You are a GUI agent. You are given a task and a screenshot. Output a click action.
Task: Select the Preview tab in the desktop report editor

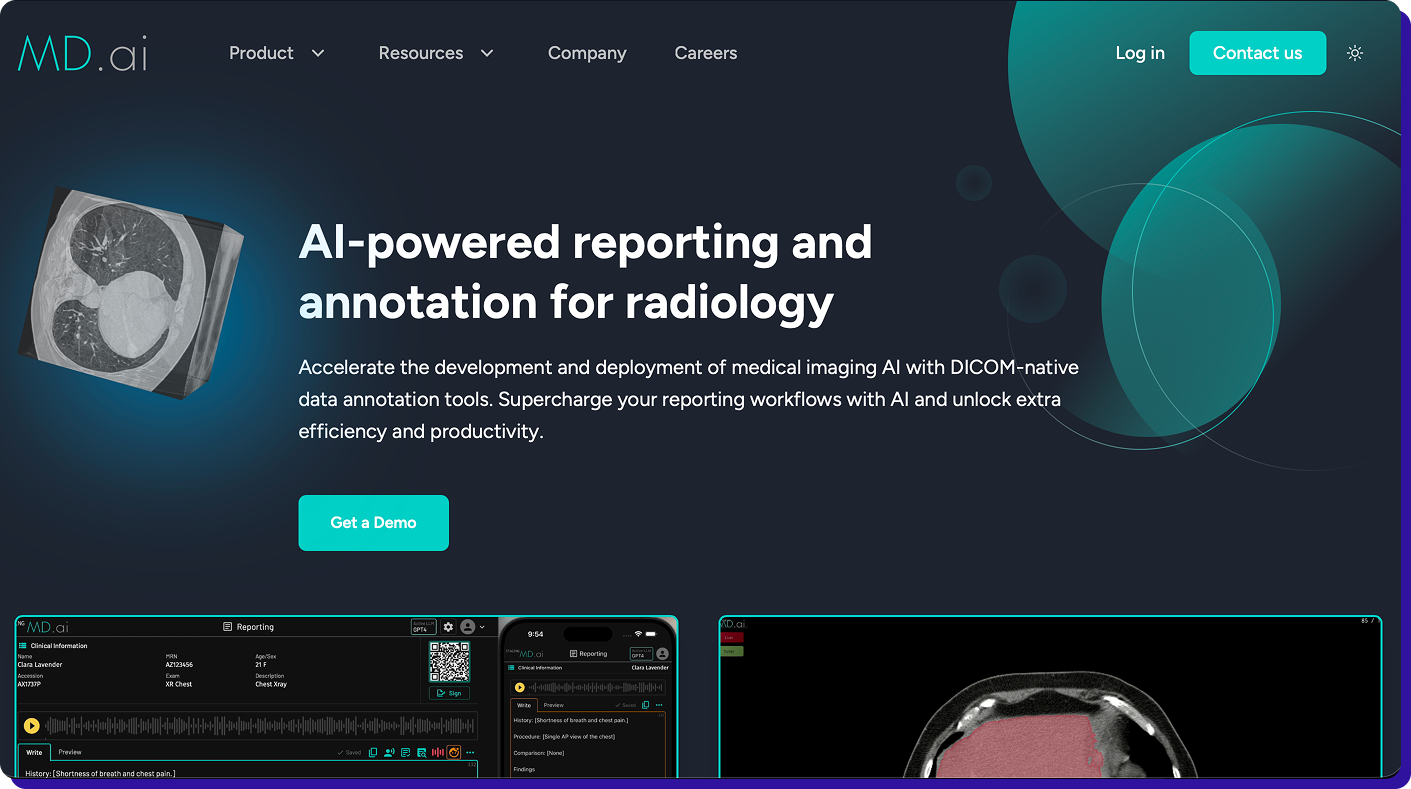click(x=70, y=752)
